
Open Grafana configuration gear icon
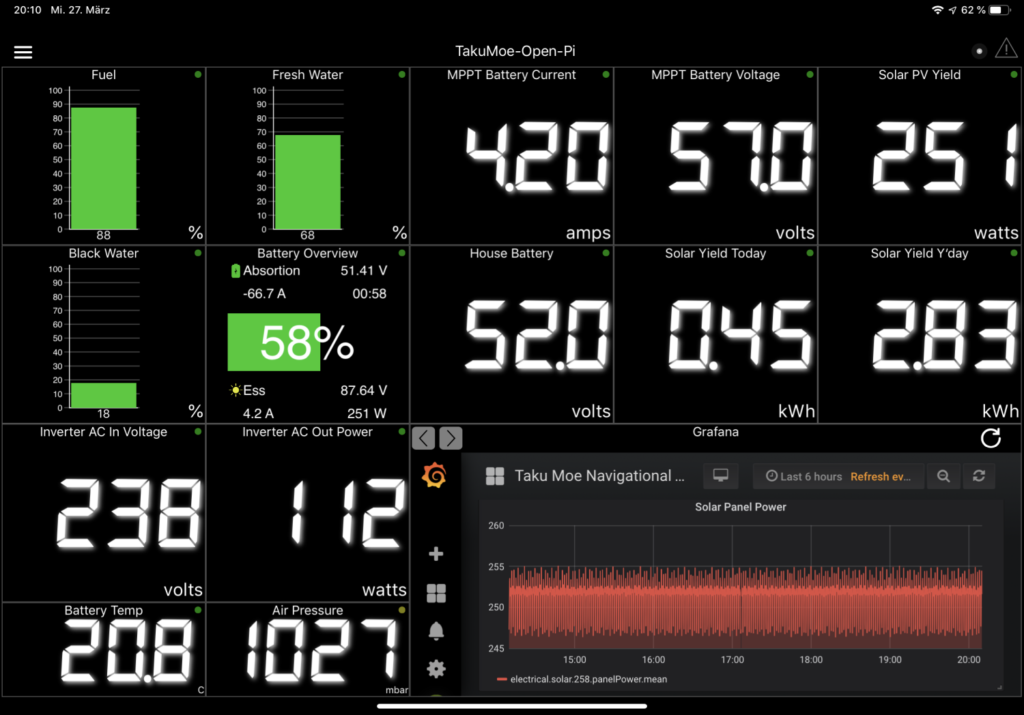[435, 668]
